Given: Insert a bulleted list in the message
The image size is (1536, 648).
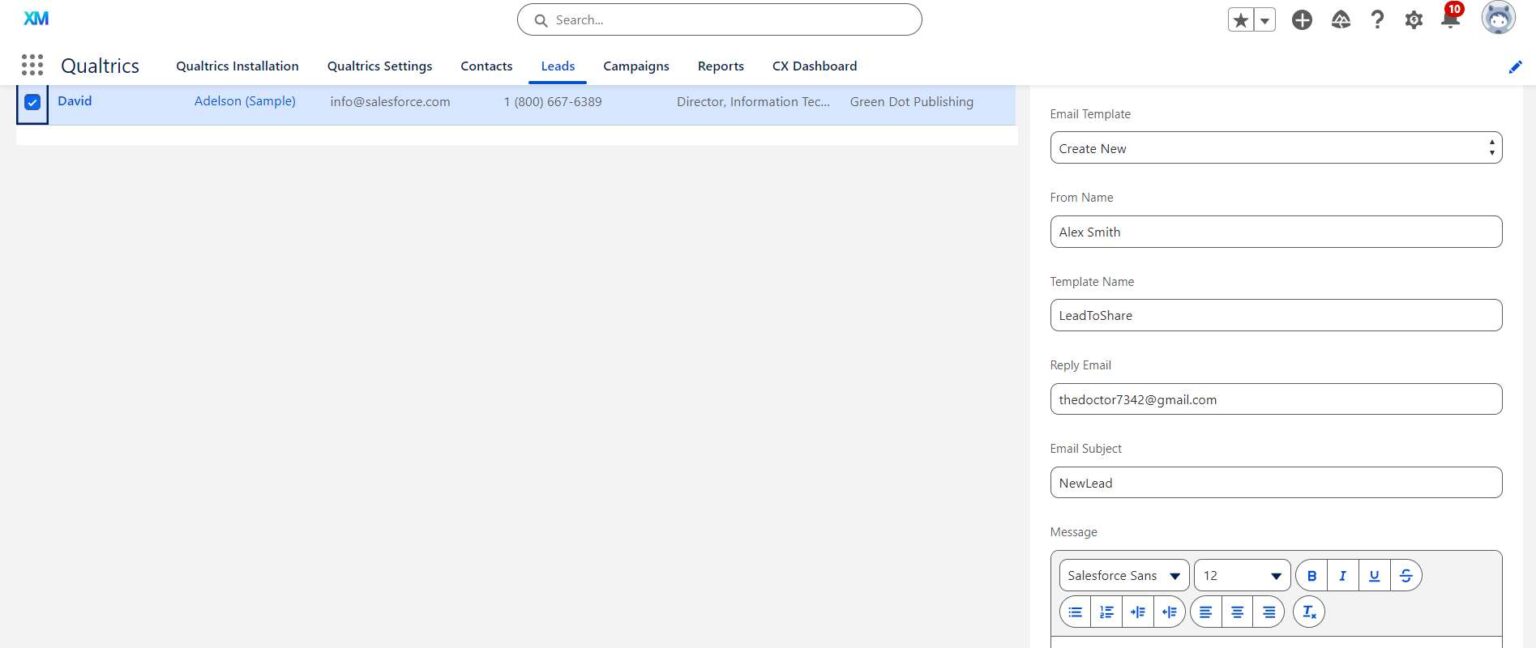Looking at the screenshot, I should pyautogui.click(x=1075, y=611).
